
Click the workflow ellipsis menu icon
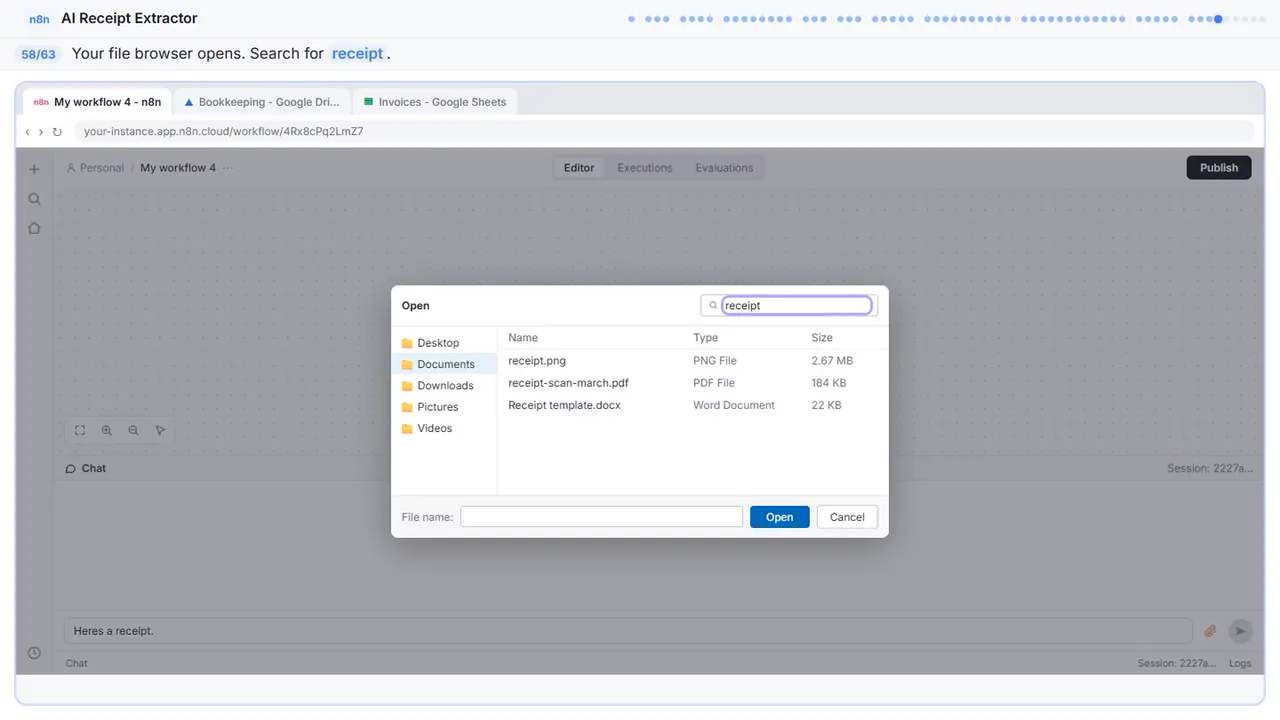pos(228,168)
